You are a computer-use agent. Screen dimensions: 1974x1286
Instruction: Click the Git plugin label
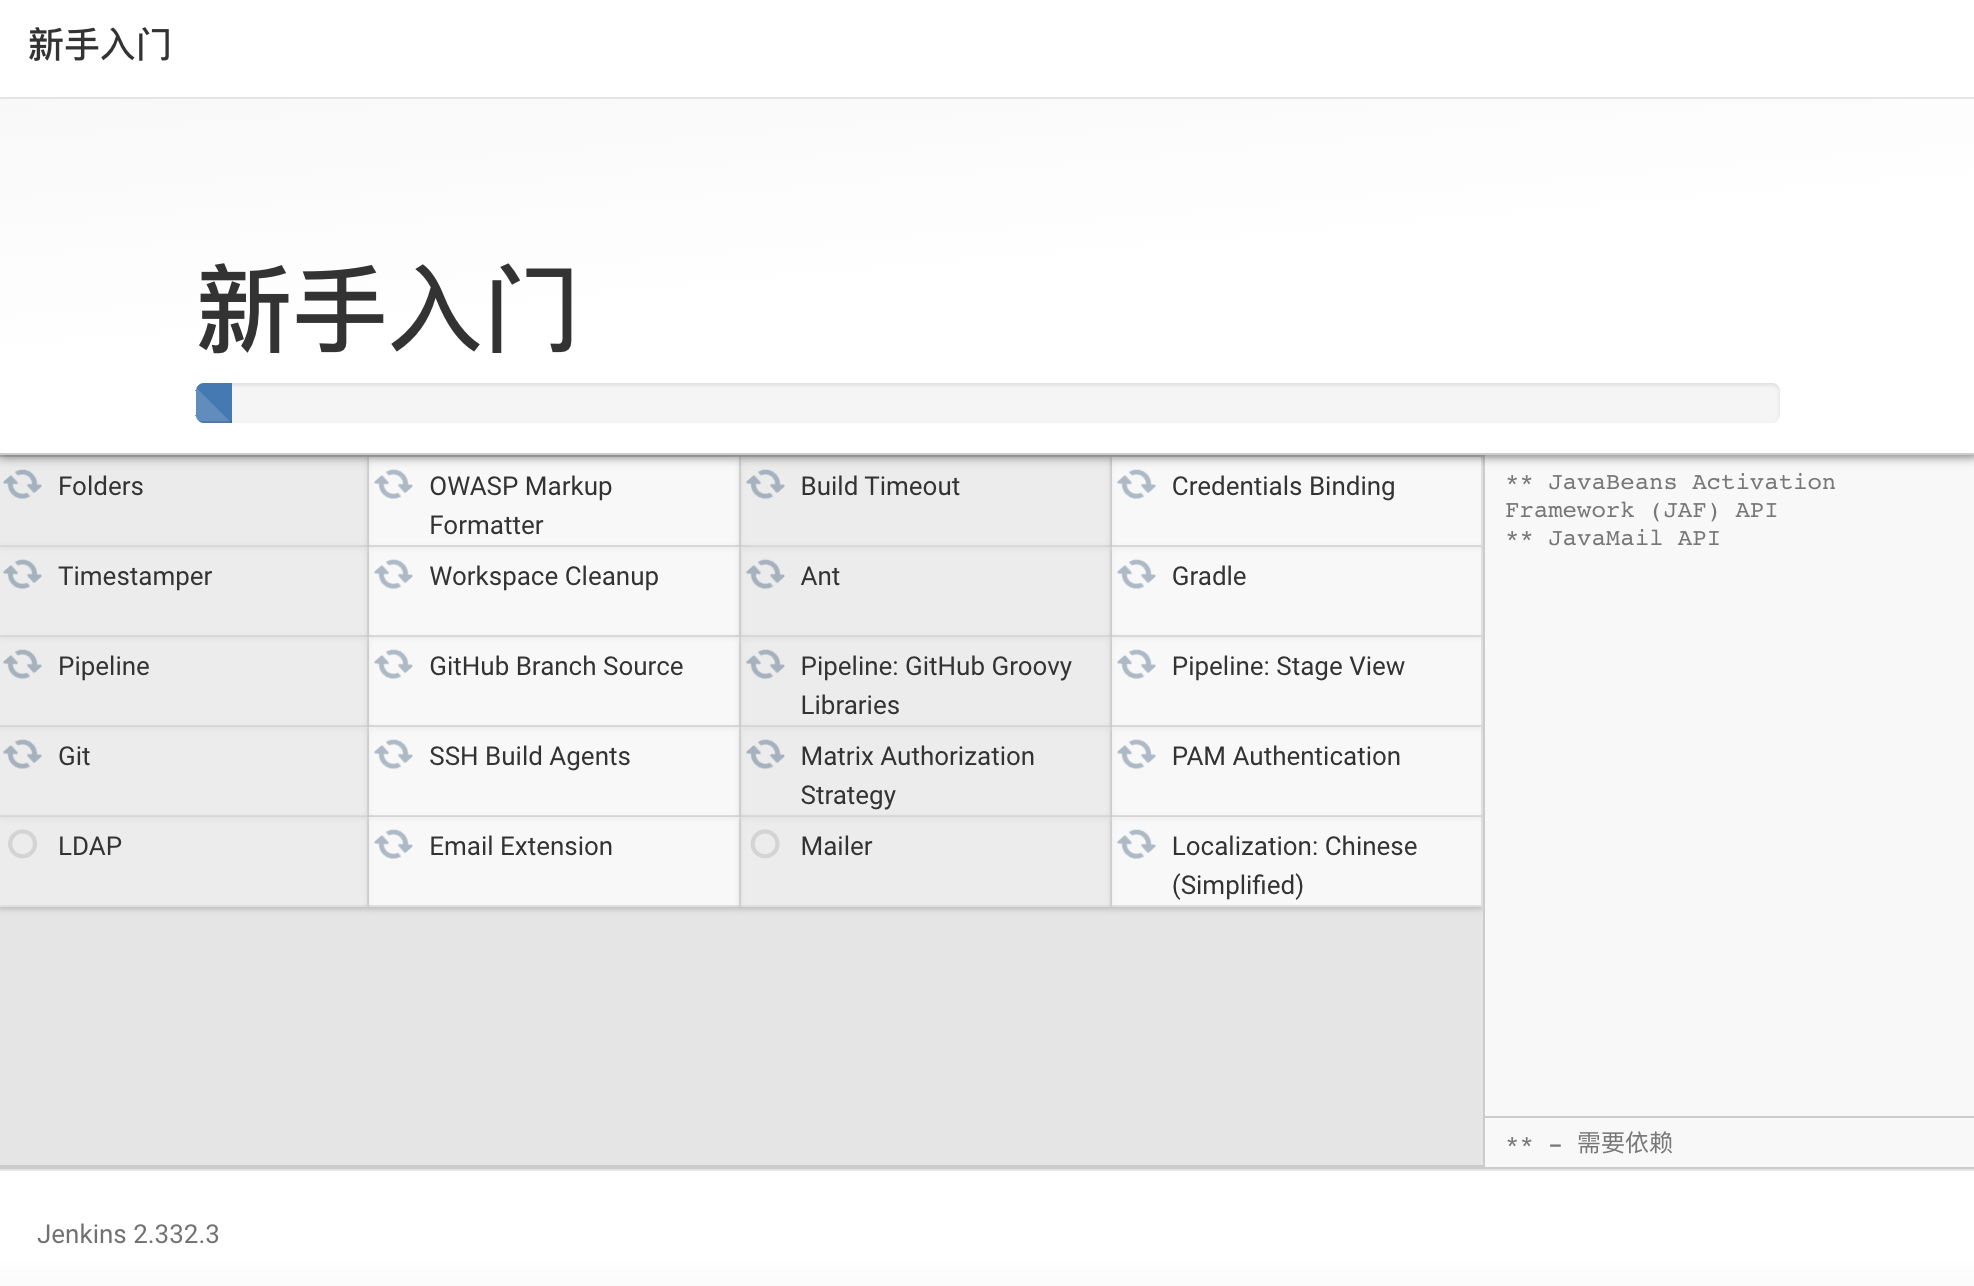[74, 756]
